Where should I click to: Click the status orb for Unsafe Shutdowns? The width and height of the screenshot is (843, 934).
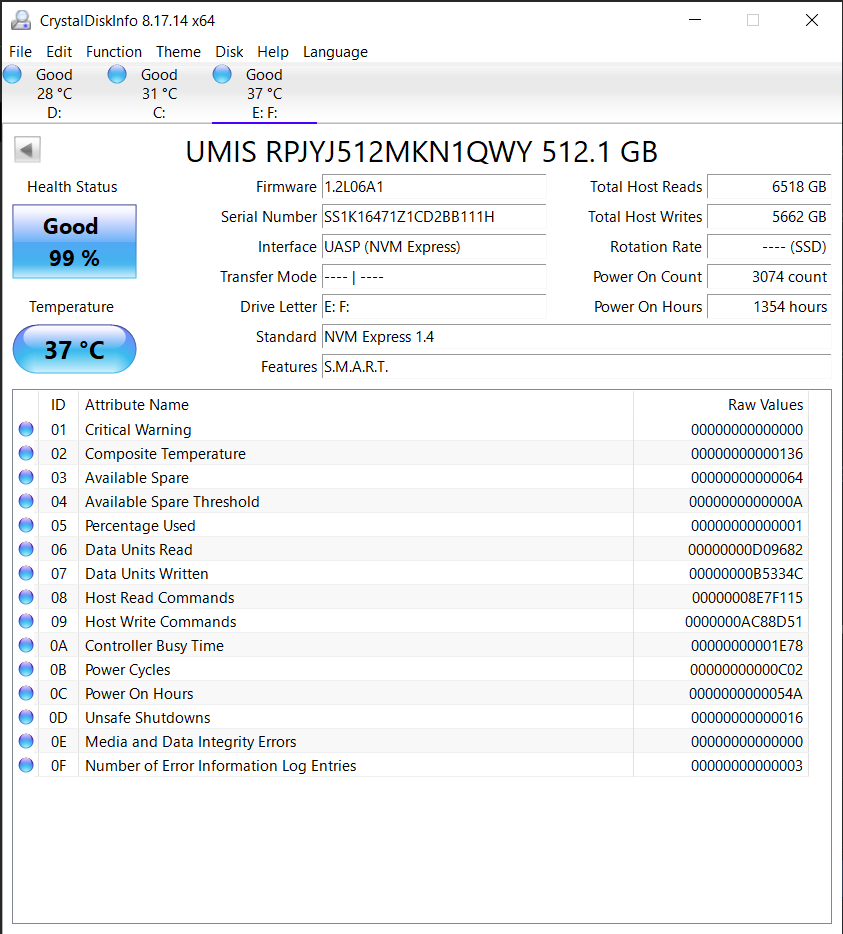coord(26,717)
